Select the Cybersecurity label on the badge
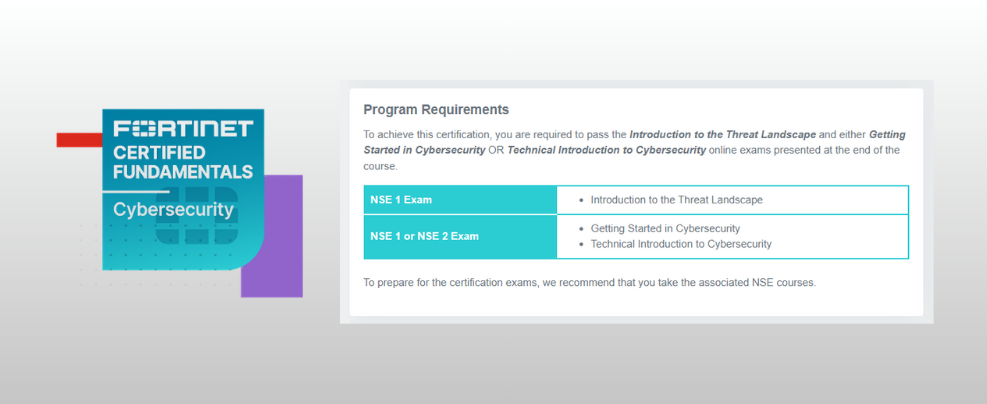 (173, 210)
